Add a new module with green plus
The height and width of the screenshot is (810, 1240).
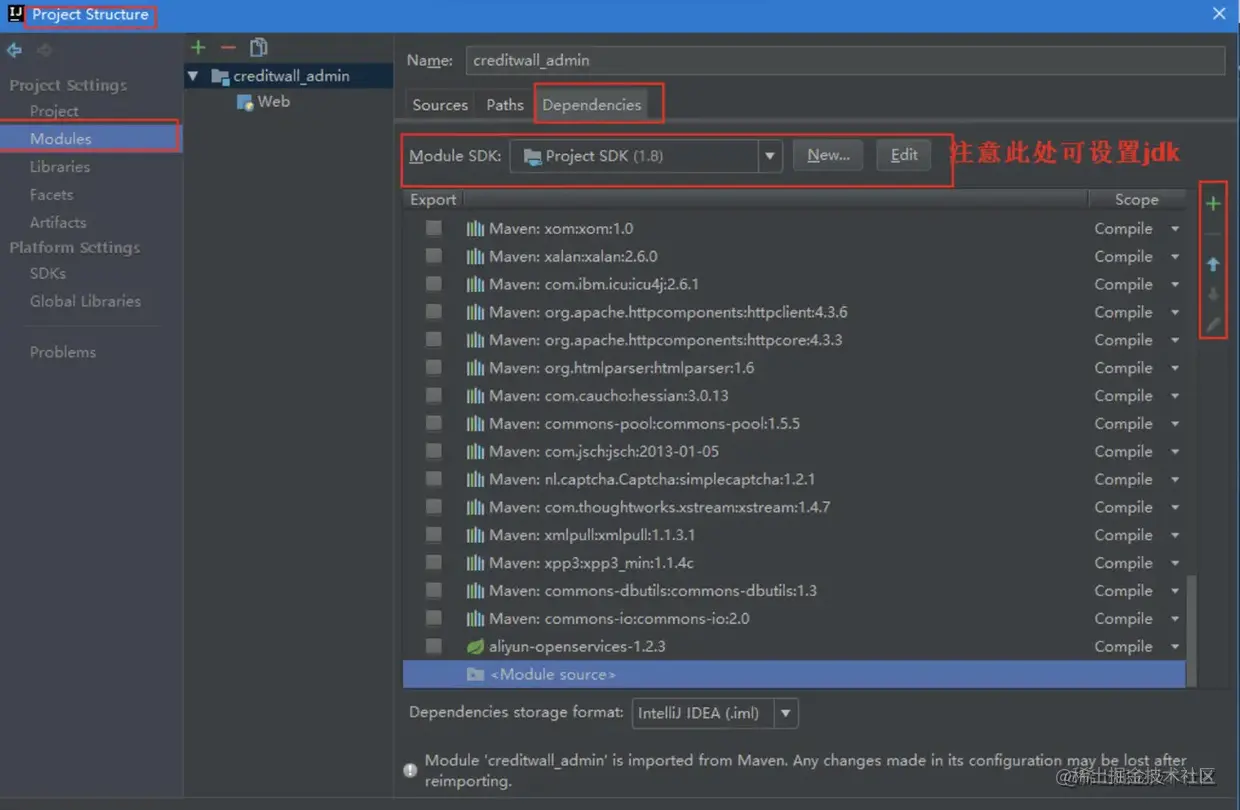198,47
